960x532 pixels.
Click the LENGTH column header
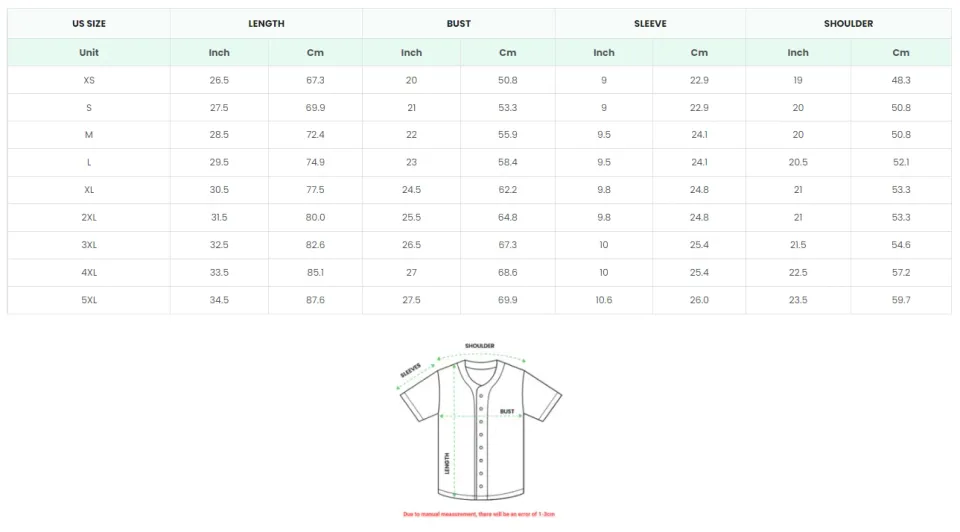point(266,23)
